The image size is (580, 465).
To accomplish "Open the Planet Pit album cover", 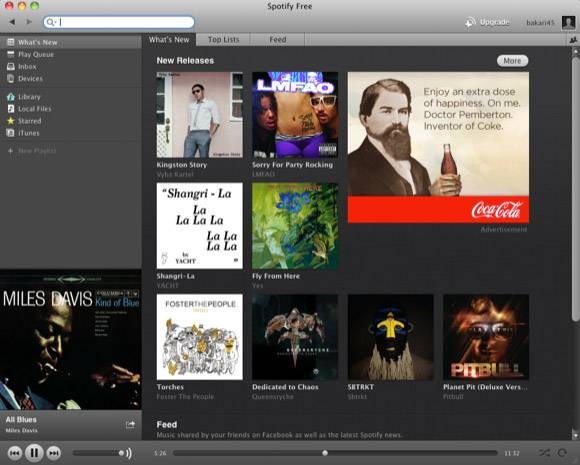I will (486, 337).
